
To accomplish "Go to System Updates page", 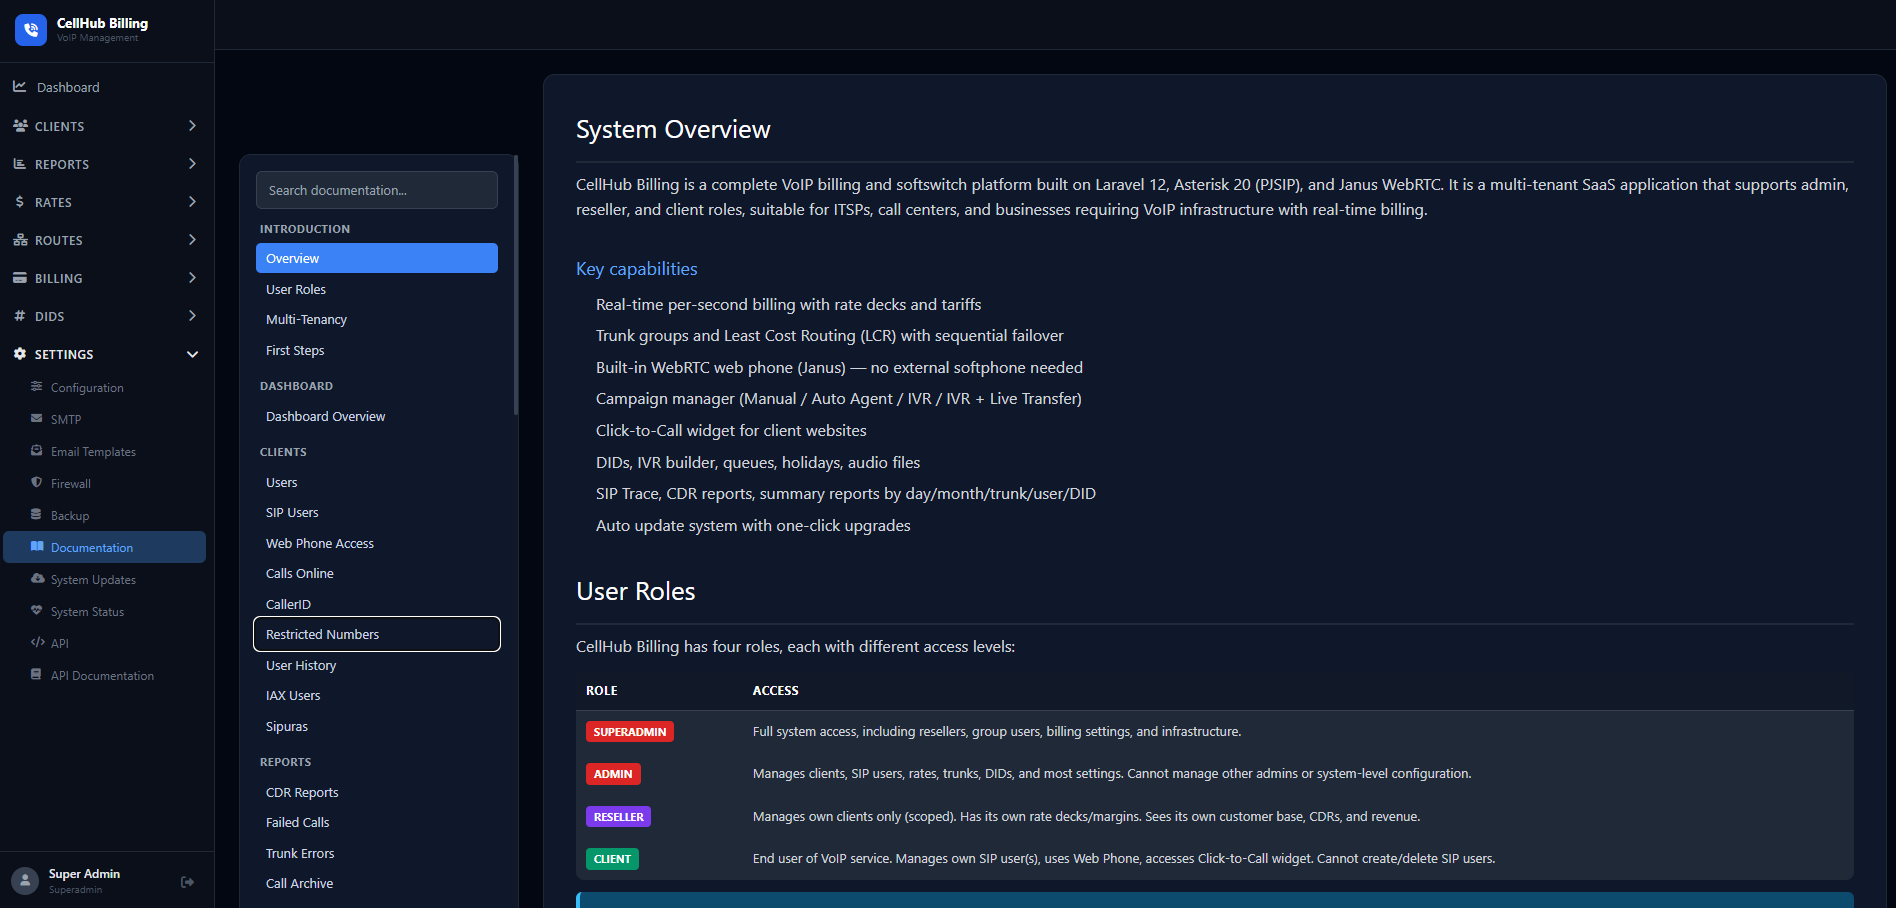I will 105,579.
